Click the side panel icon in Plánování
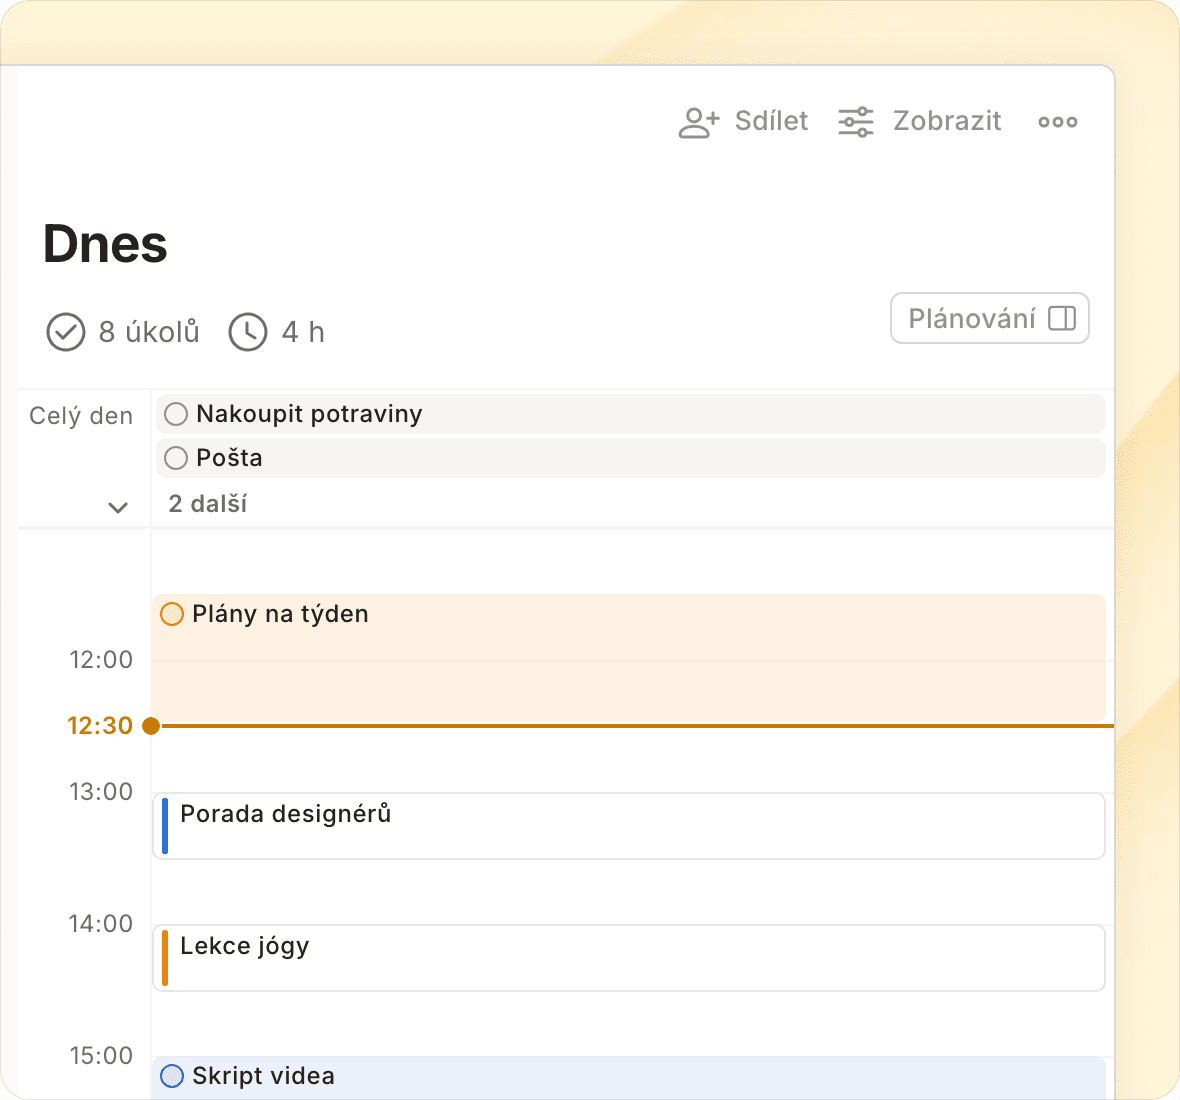The image size is (1180, 1100). coord(1062,318)
